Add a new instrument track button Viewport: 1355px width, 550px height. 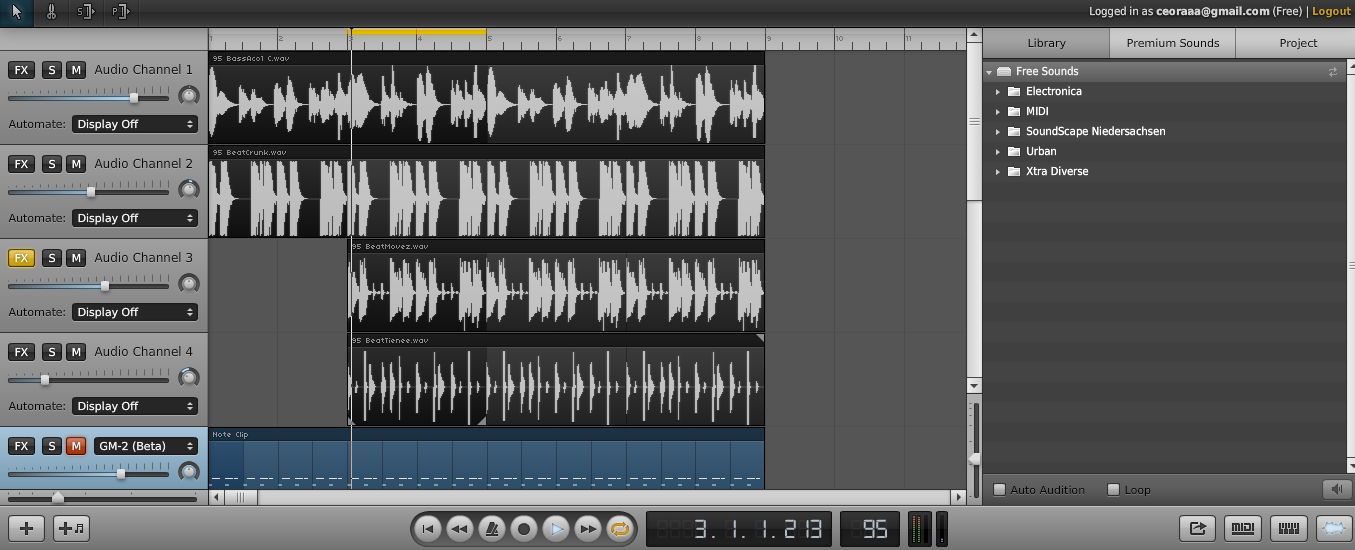pyautogui.click(x=71, y=529)
